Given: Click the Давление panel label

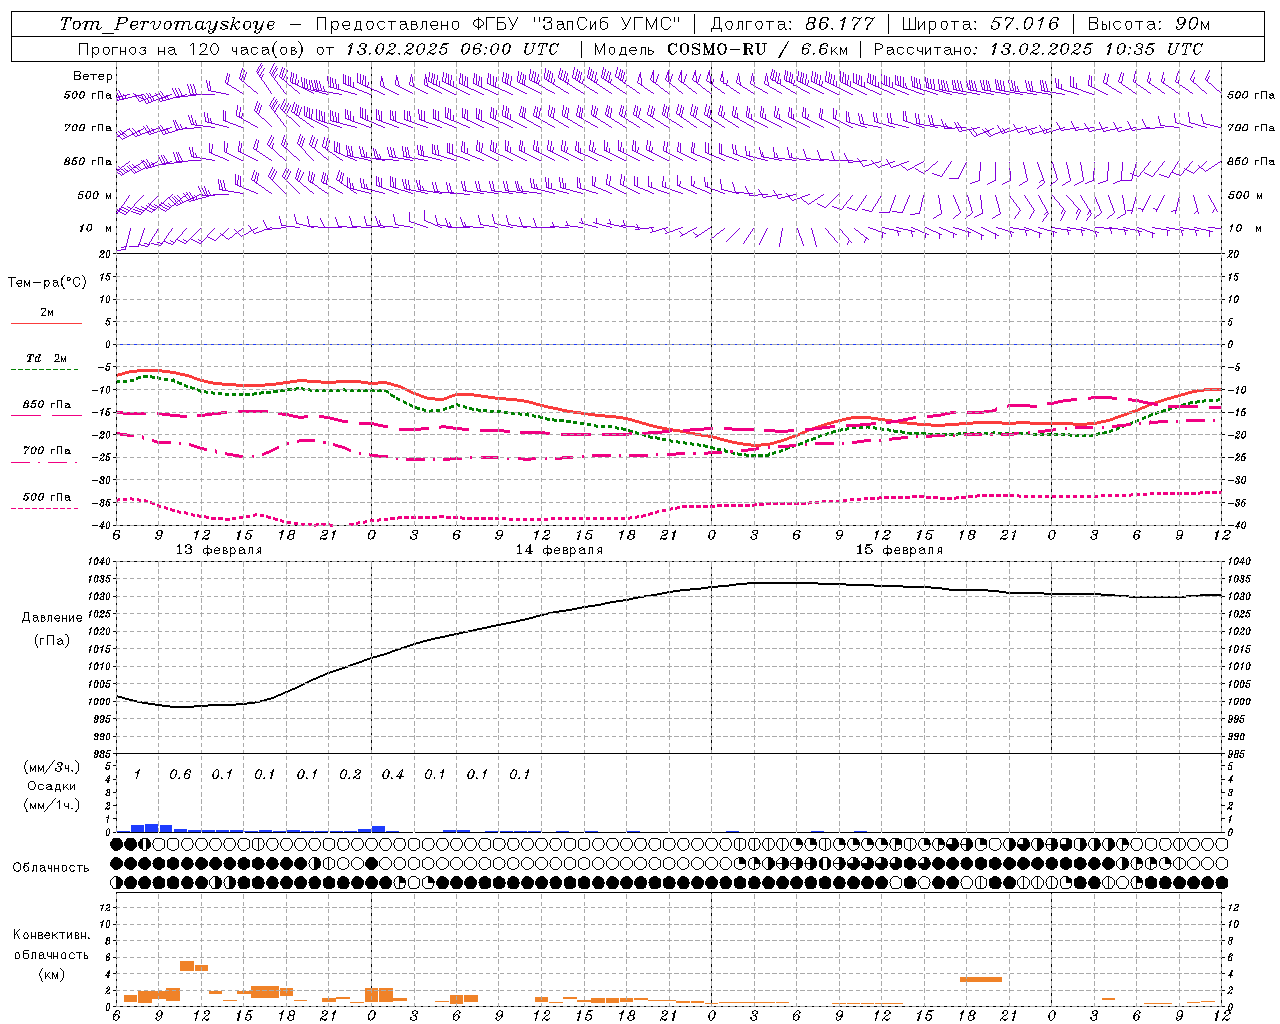Looking at the screenshot, I should [x=52, y=618].
